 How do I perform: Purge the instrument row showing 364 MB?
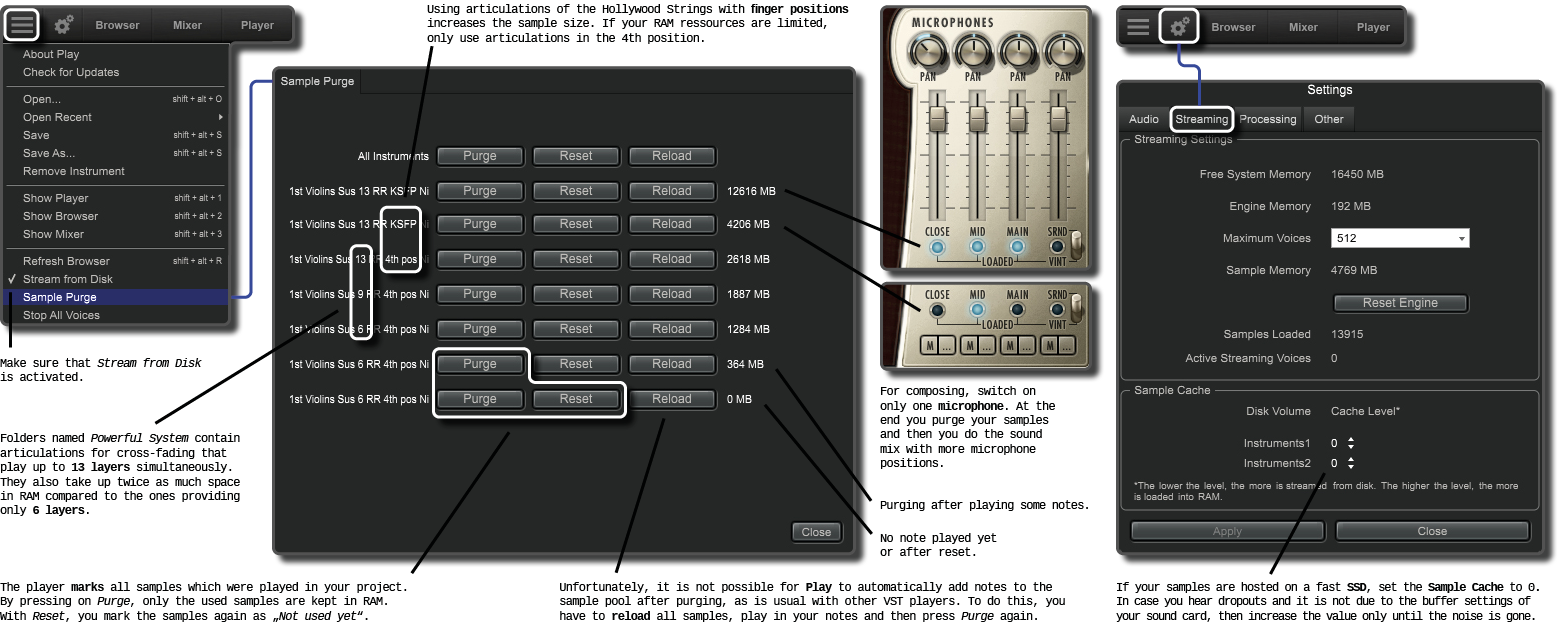point(480,364)
